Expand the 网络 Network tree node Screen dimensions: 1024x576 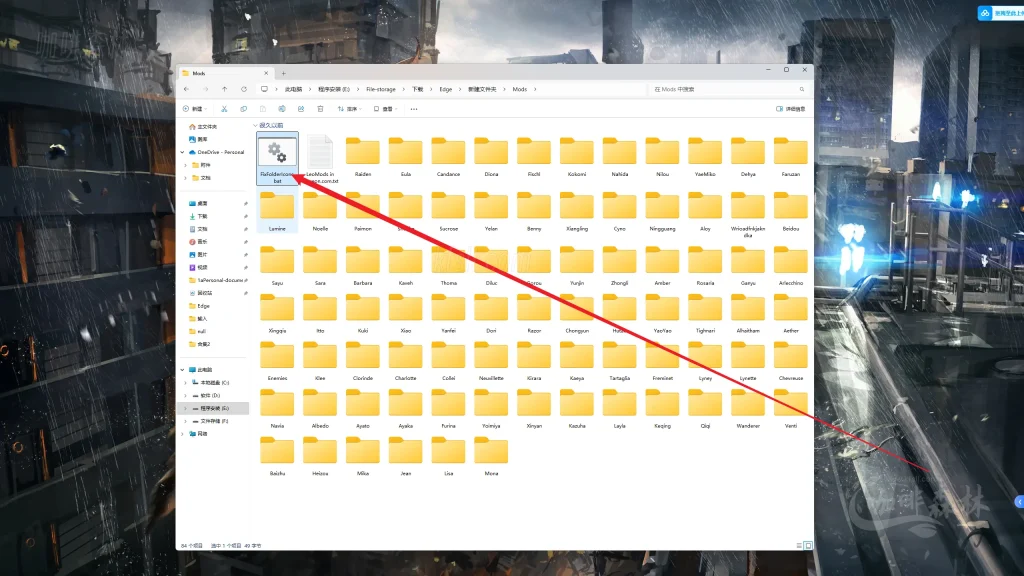click(182, 434)
